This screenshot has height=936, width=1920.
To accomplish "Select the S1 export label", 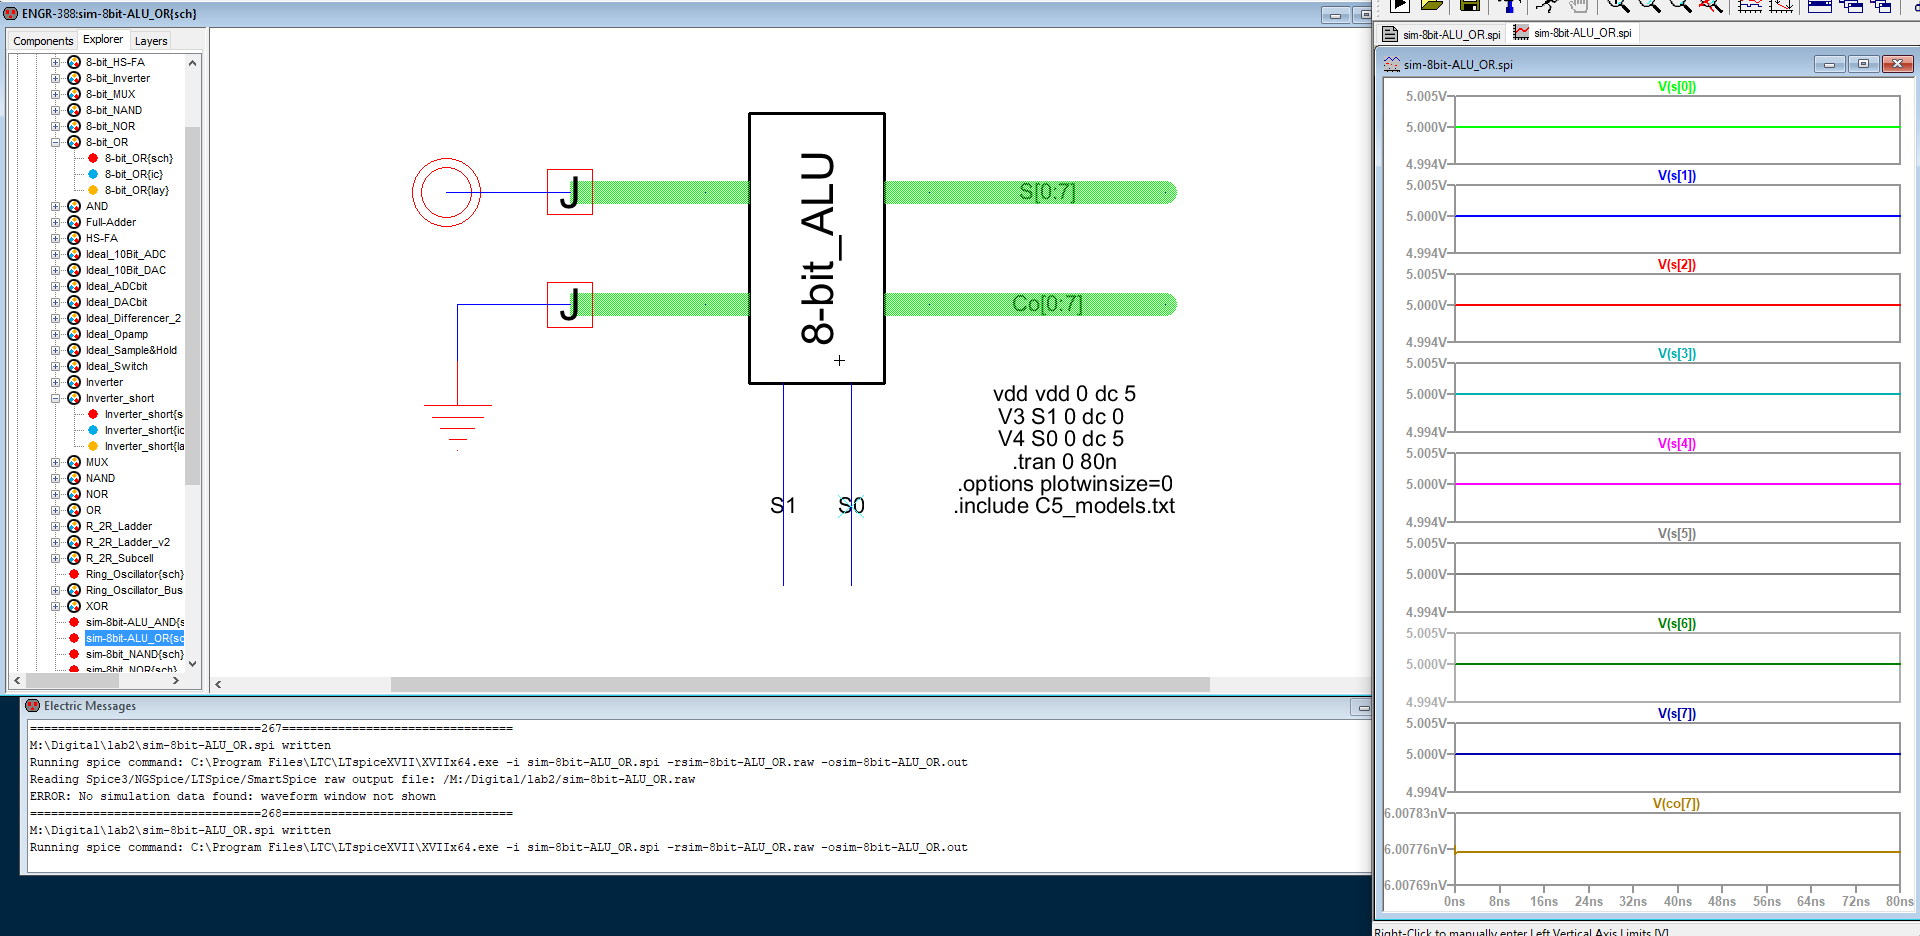I will click(783, 506).
